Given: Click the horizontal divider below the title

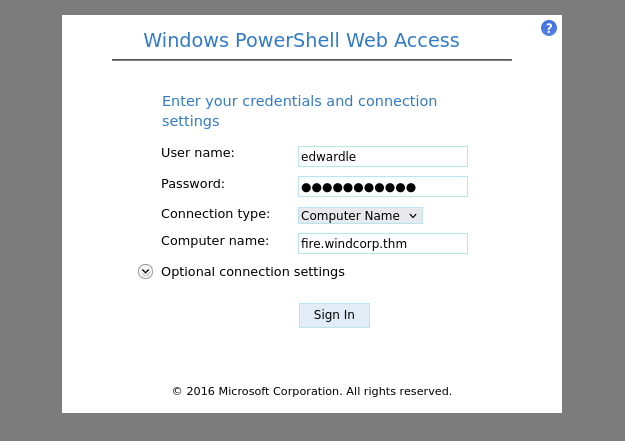Looking at the screenshot, I should click(x=311, y=60).
